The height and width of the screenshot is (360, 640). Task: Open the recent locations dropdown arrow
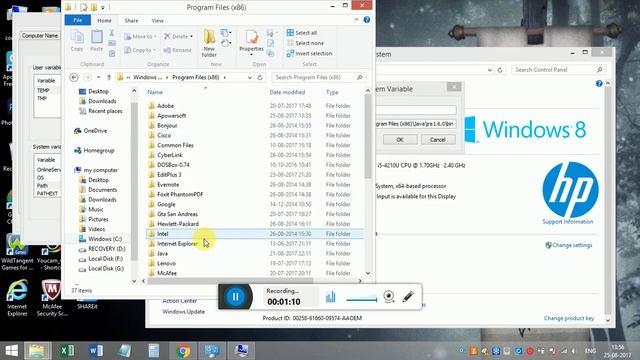(98, 77)
